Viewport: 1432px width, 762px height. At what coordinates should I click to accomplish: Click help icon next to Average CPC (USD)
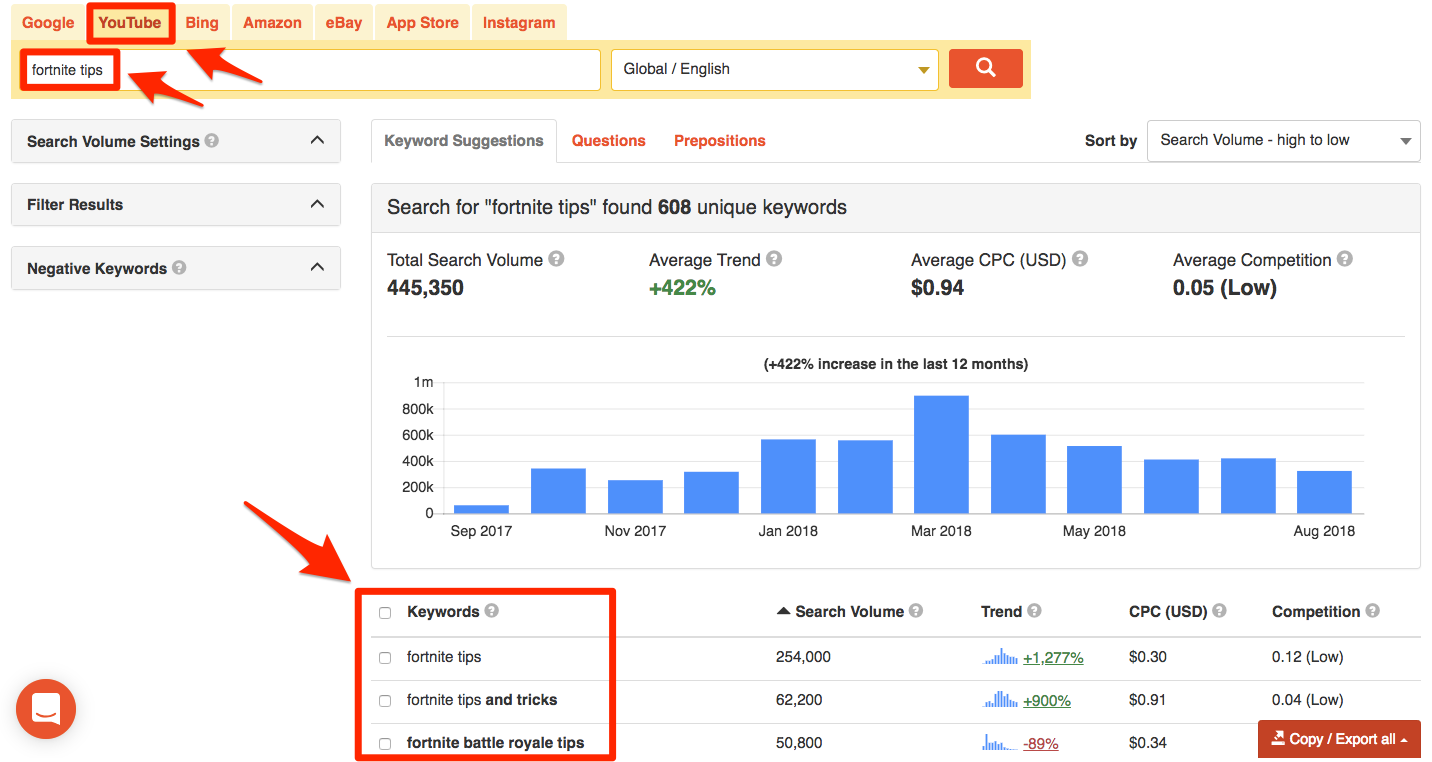click(x=1080, y=259)
